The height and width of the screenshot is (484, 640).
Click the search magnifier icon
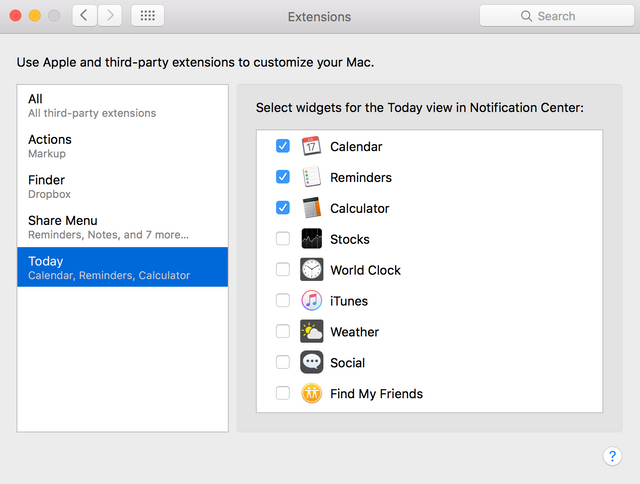[526, 16]
